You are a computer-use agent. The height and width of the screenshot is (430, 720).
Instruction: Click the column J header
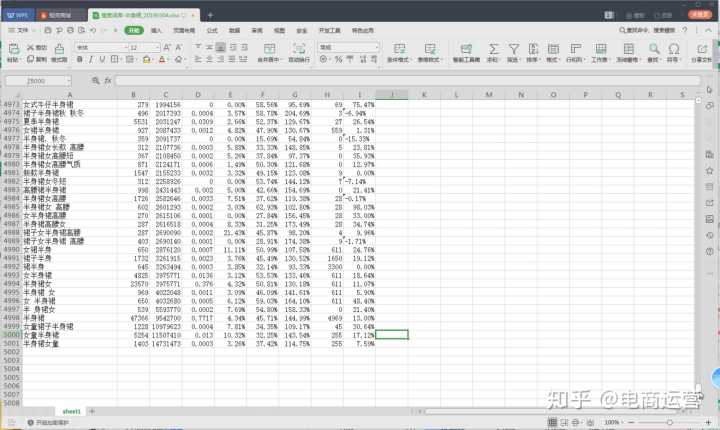(x=392, y=95)
